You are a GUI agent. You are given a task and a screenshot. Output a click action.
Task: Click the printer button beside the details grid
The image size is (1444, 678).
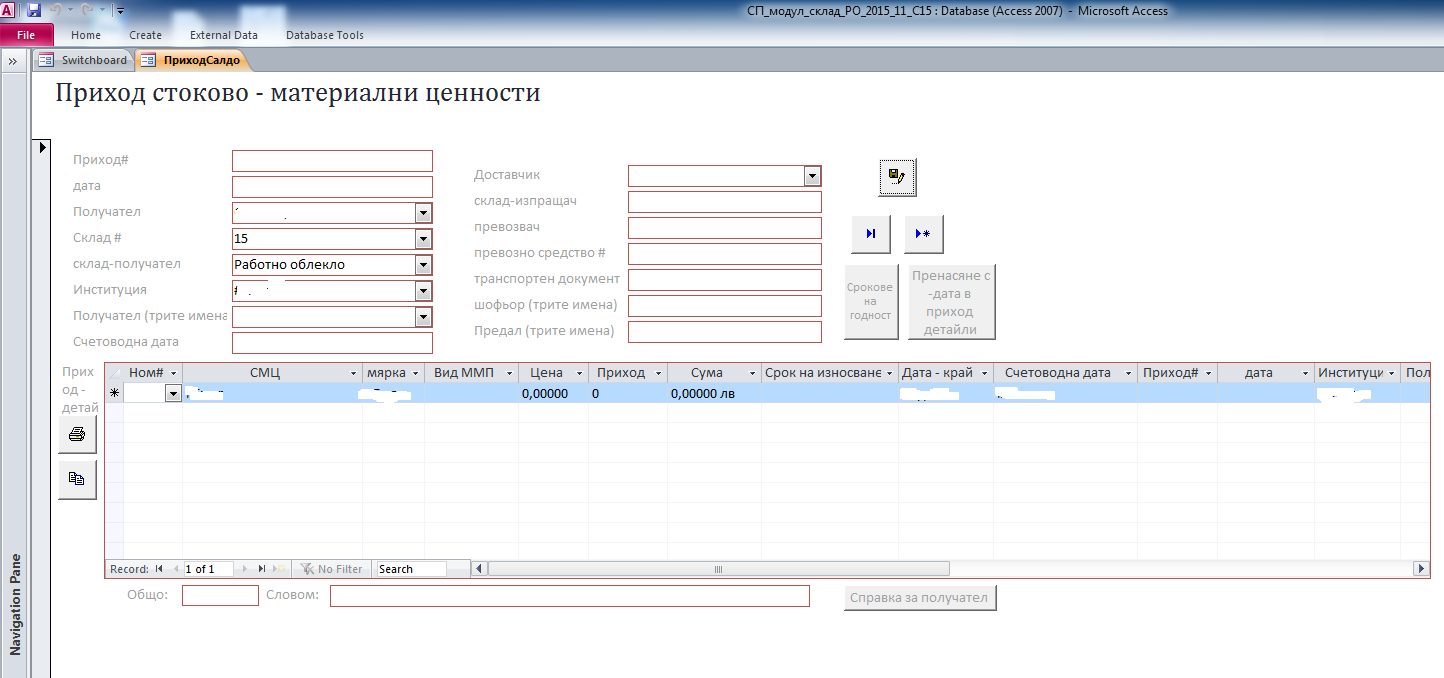[77, 435]
